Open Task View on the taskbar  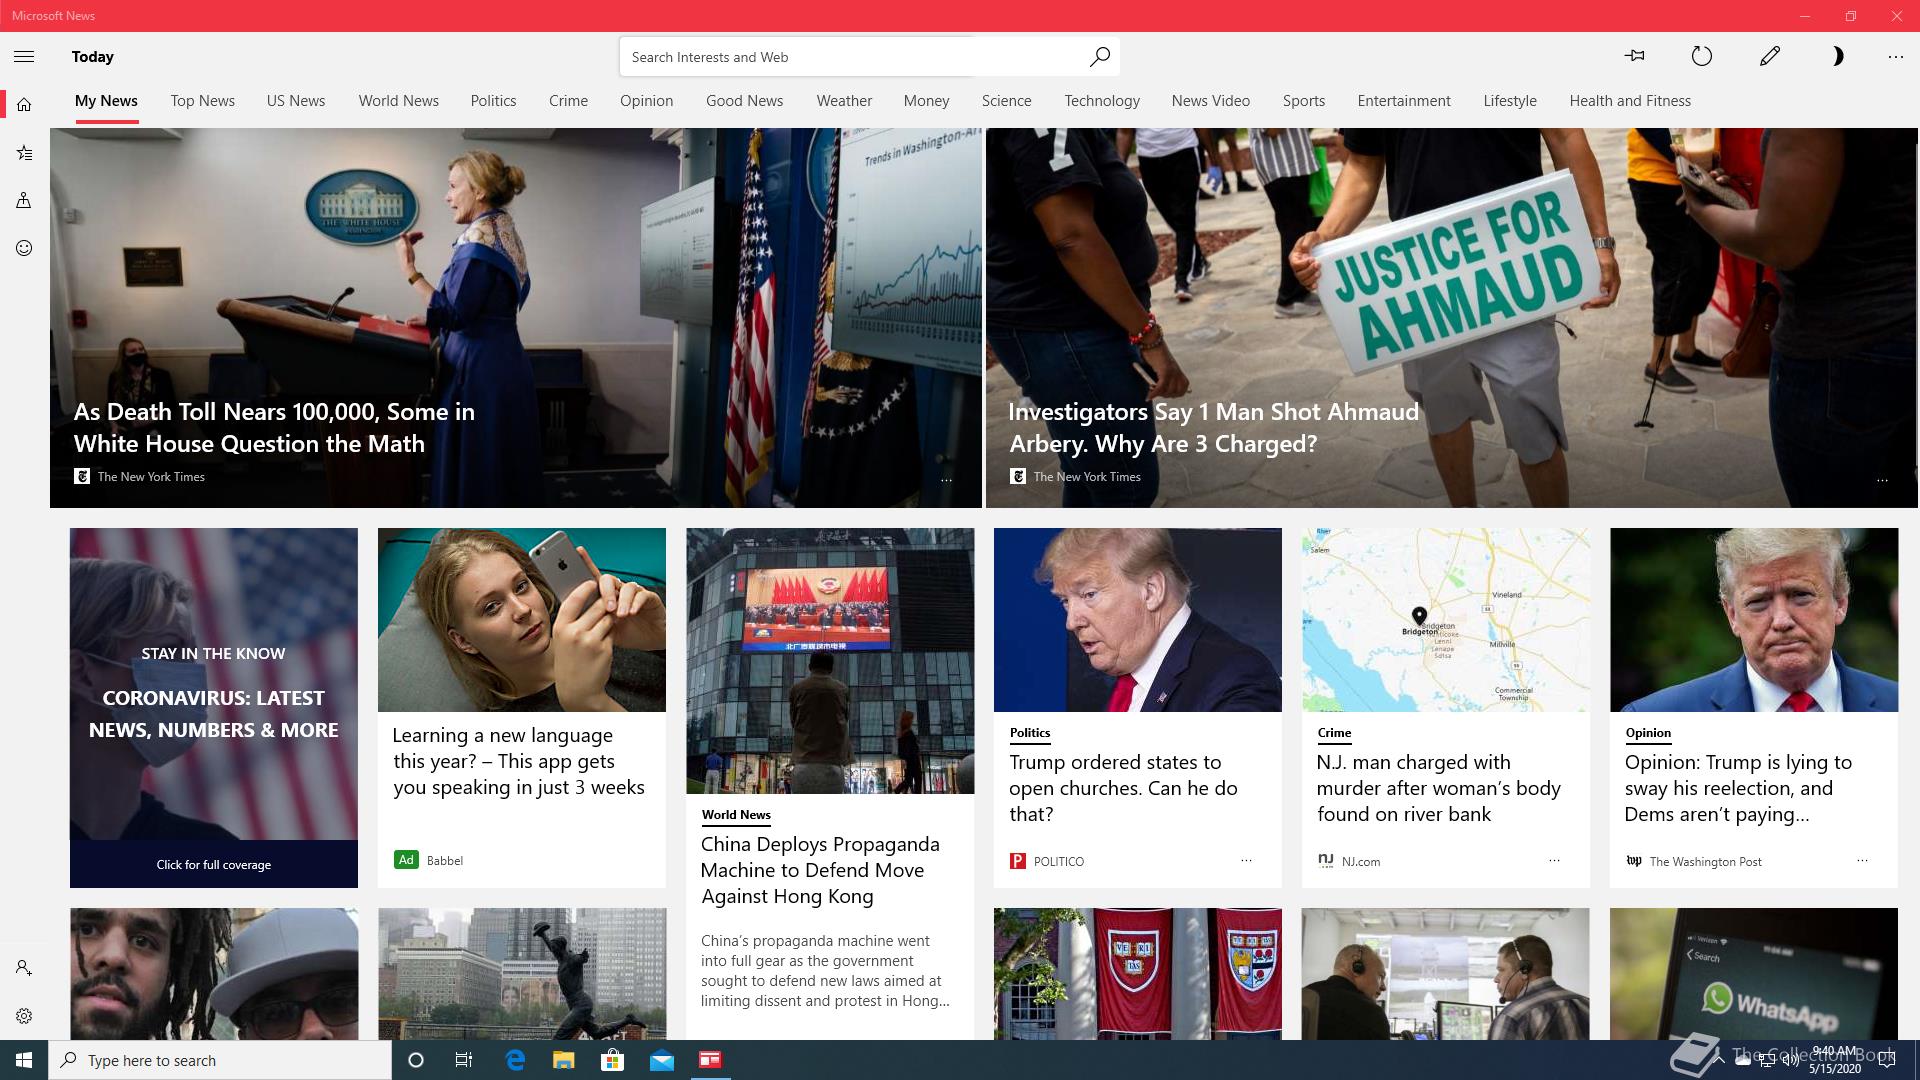(x=464, y=1060)
